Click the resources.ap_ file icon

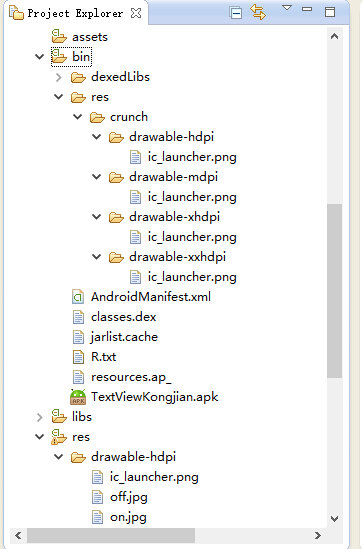[78, 377]
